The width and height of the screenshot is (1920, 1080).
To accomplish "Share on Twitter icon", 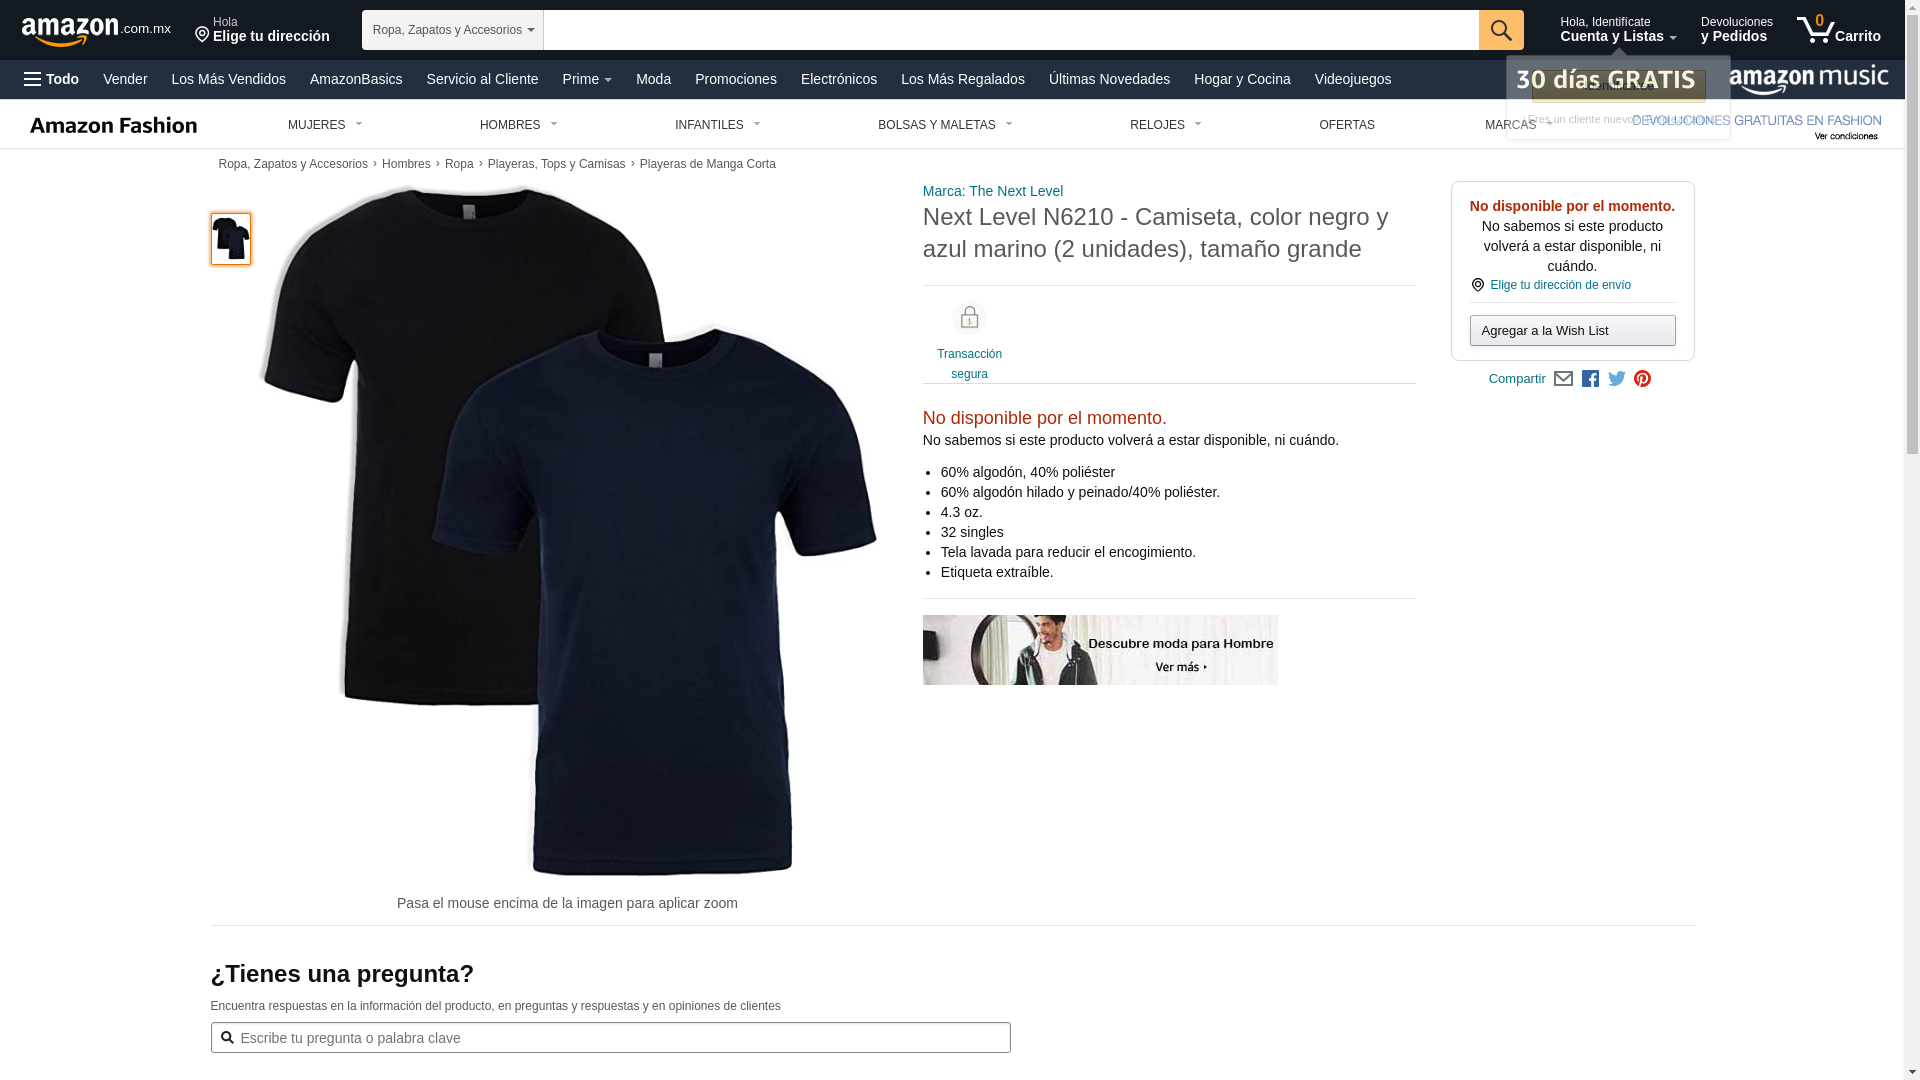I will click(1617, 379).
